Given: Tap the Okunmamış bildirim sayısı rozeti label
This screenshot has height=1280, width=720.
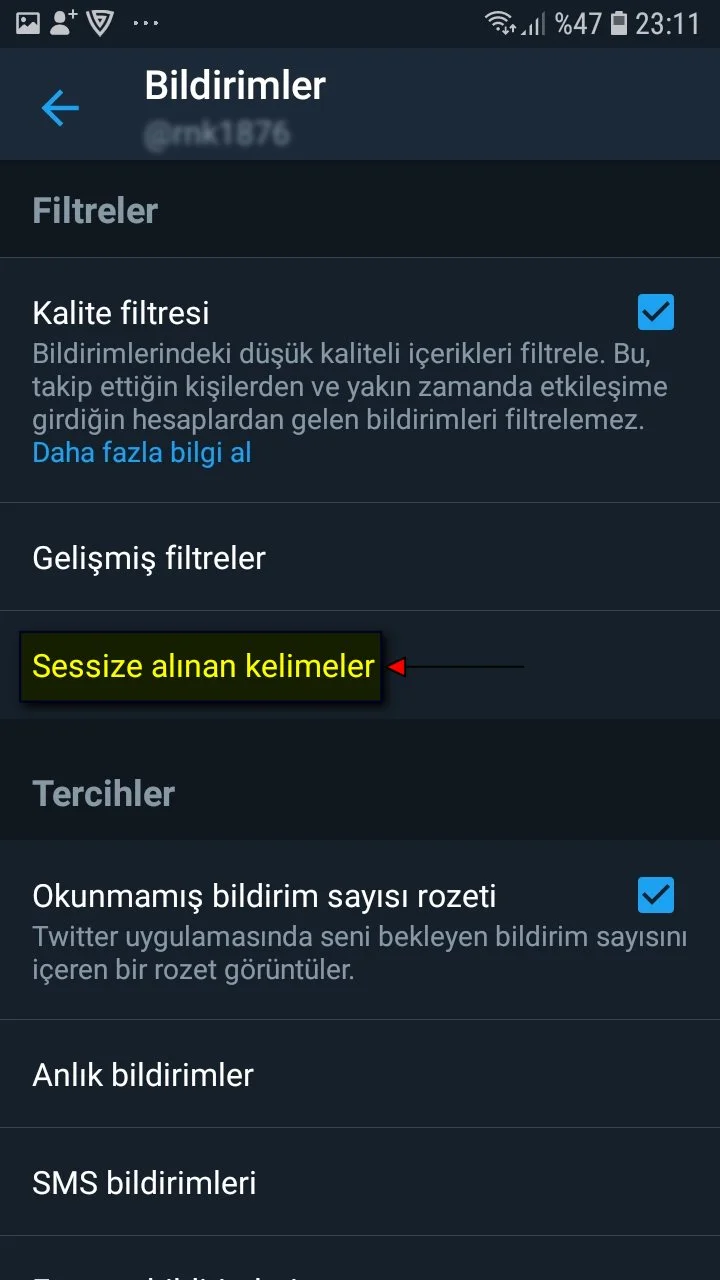Looking at the screenshot, I should point(264,896).
